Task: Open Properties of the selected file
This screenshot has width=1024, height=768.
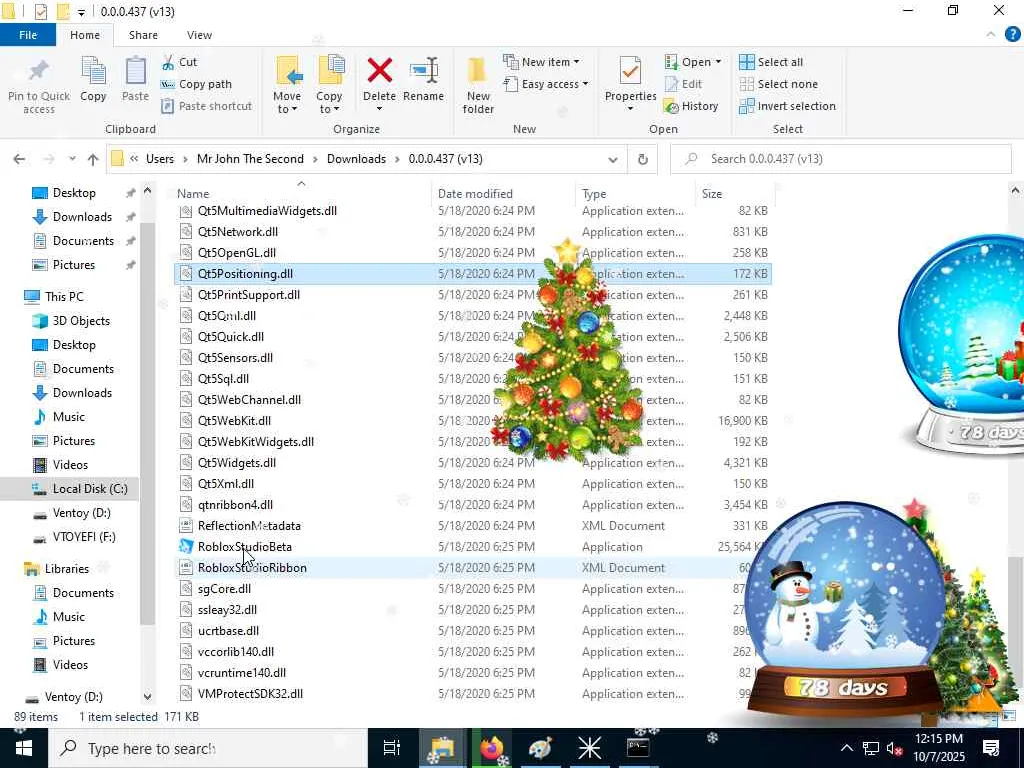Action: pyautogui.click(x=630, y=84)
